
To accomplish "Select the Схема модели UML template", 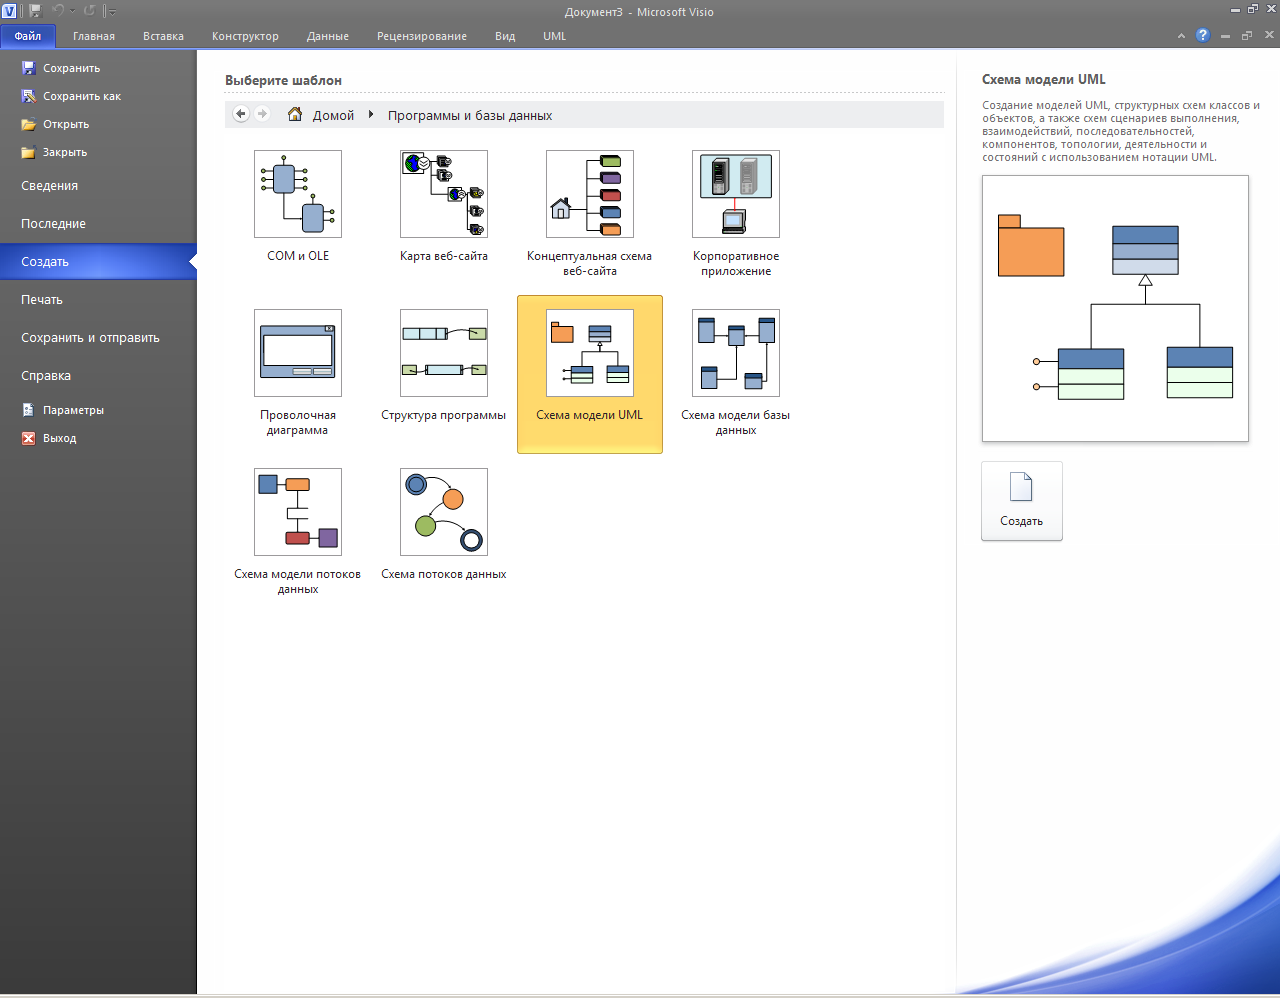I will (x=590, y=374).
